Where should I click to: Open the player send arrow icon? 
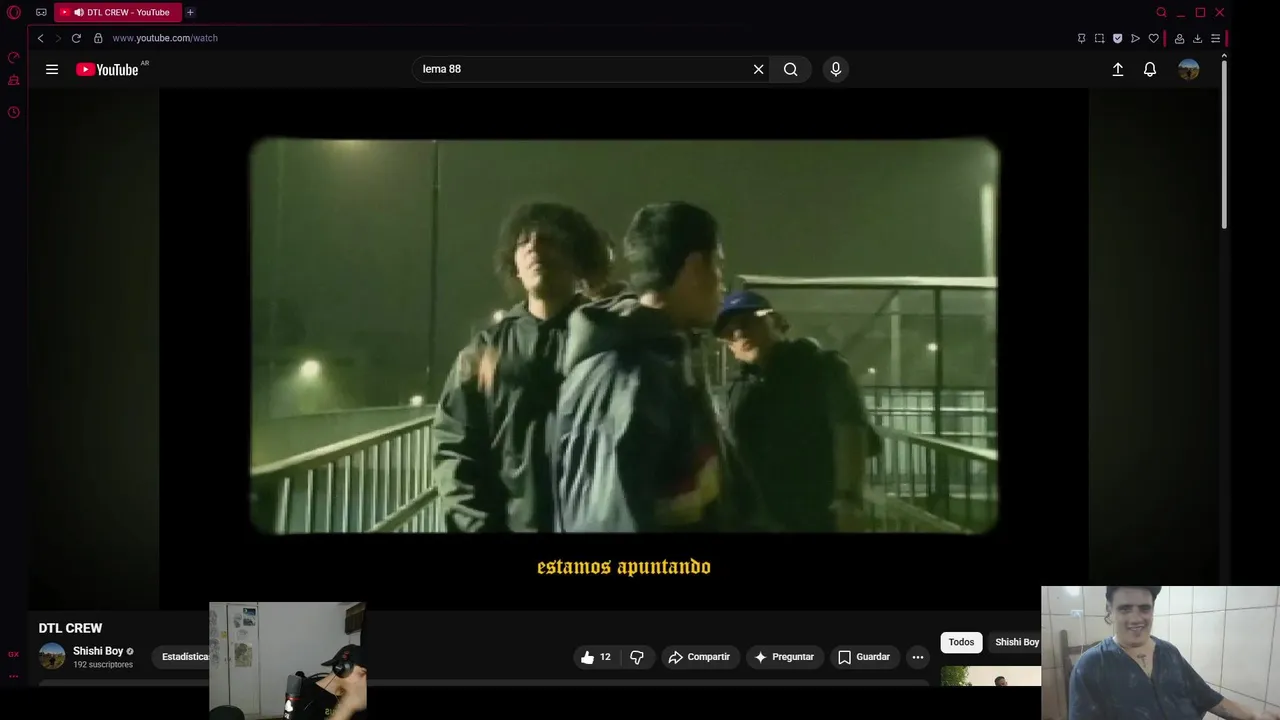click(x=1135, y=38)
